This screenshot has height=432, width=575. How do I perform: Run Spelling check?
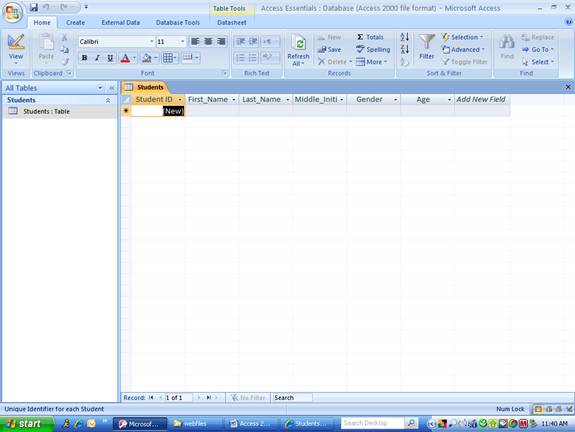click(x=373, y=50)
